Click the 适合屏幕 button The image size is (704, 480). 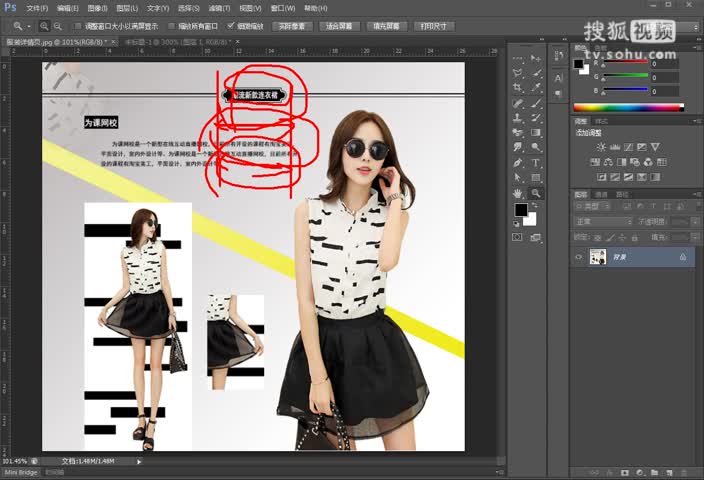339,26
